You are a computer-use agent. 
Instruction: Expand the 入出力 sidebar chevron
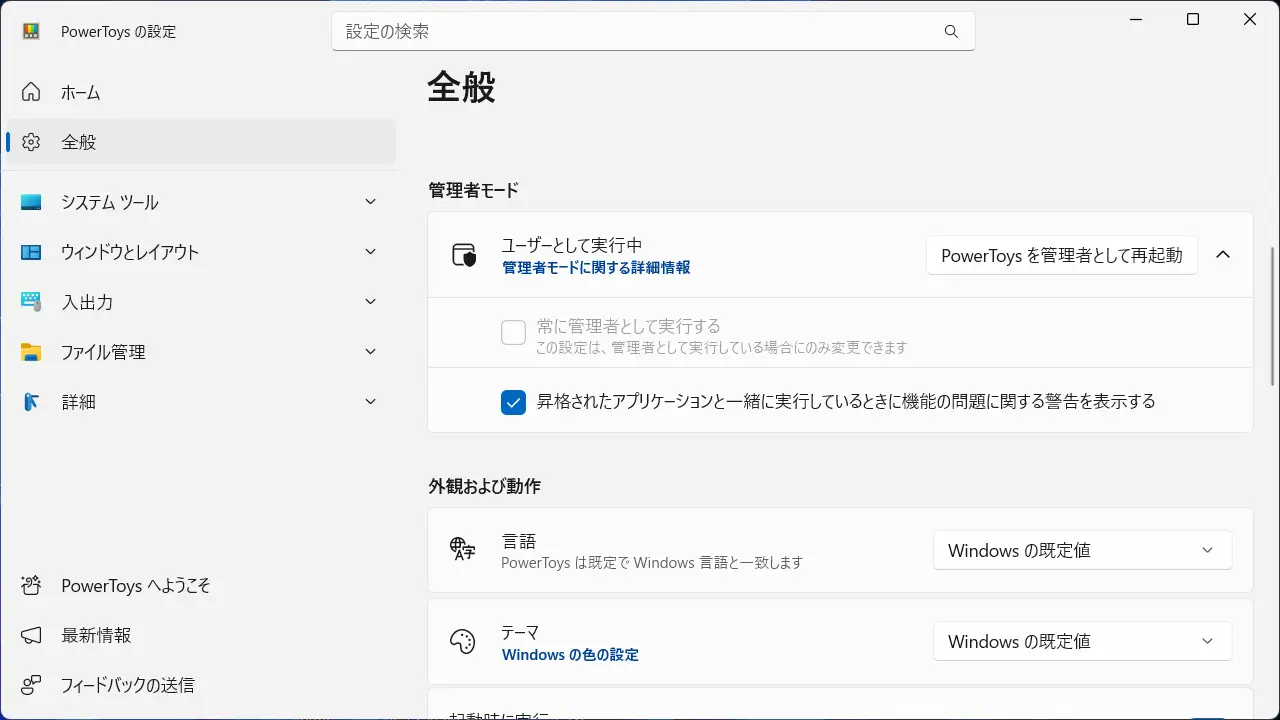point(371,302)
